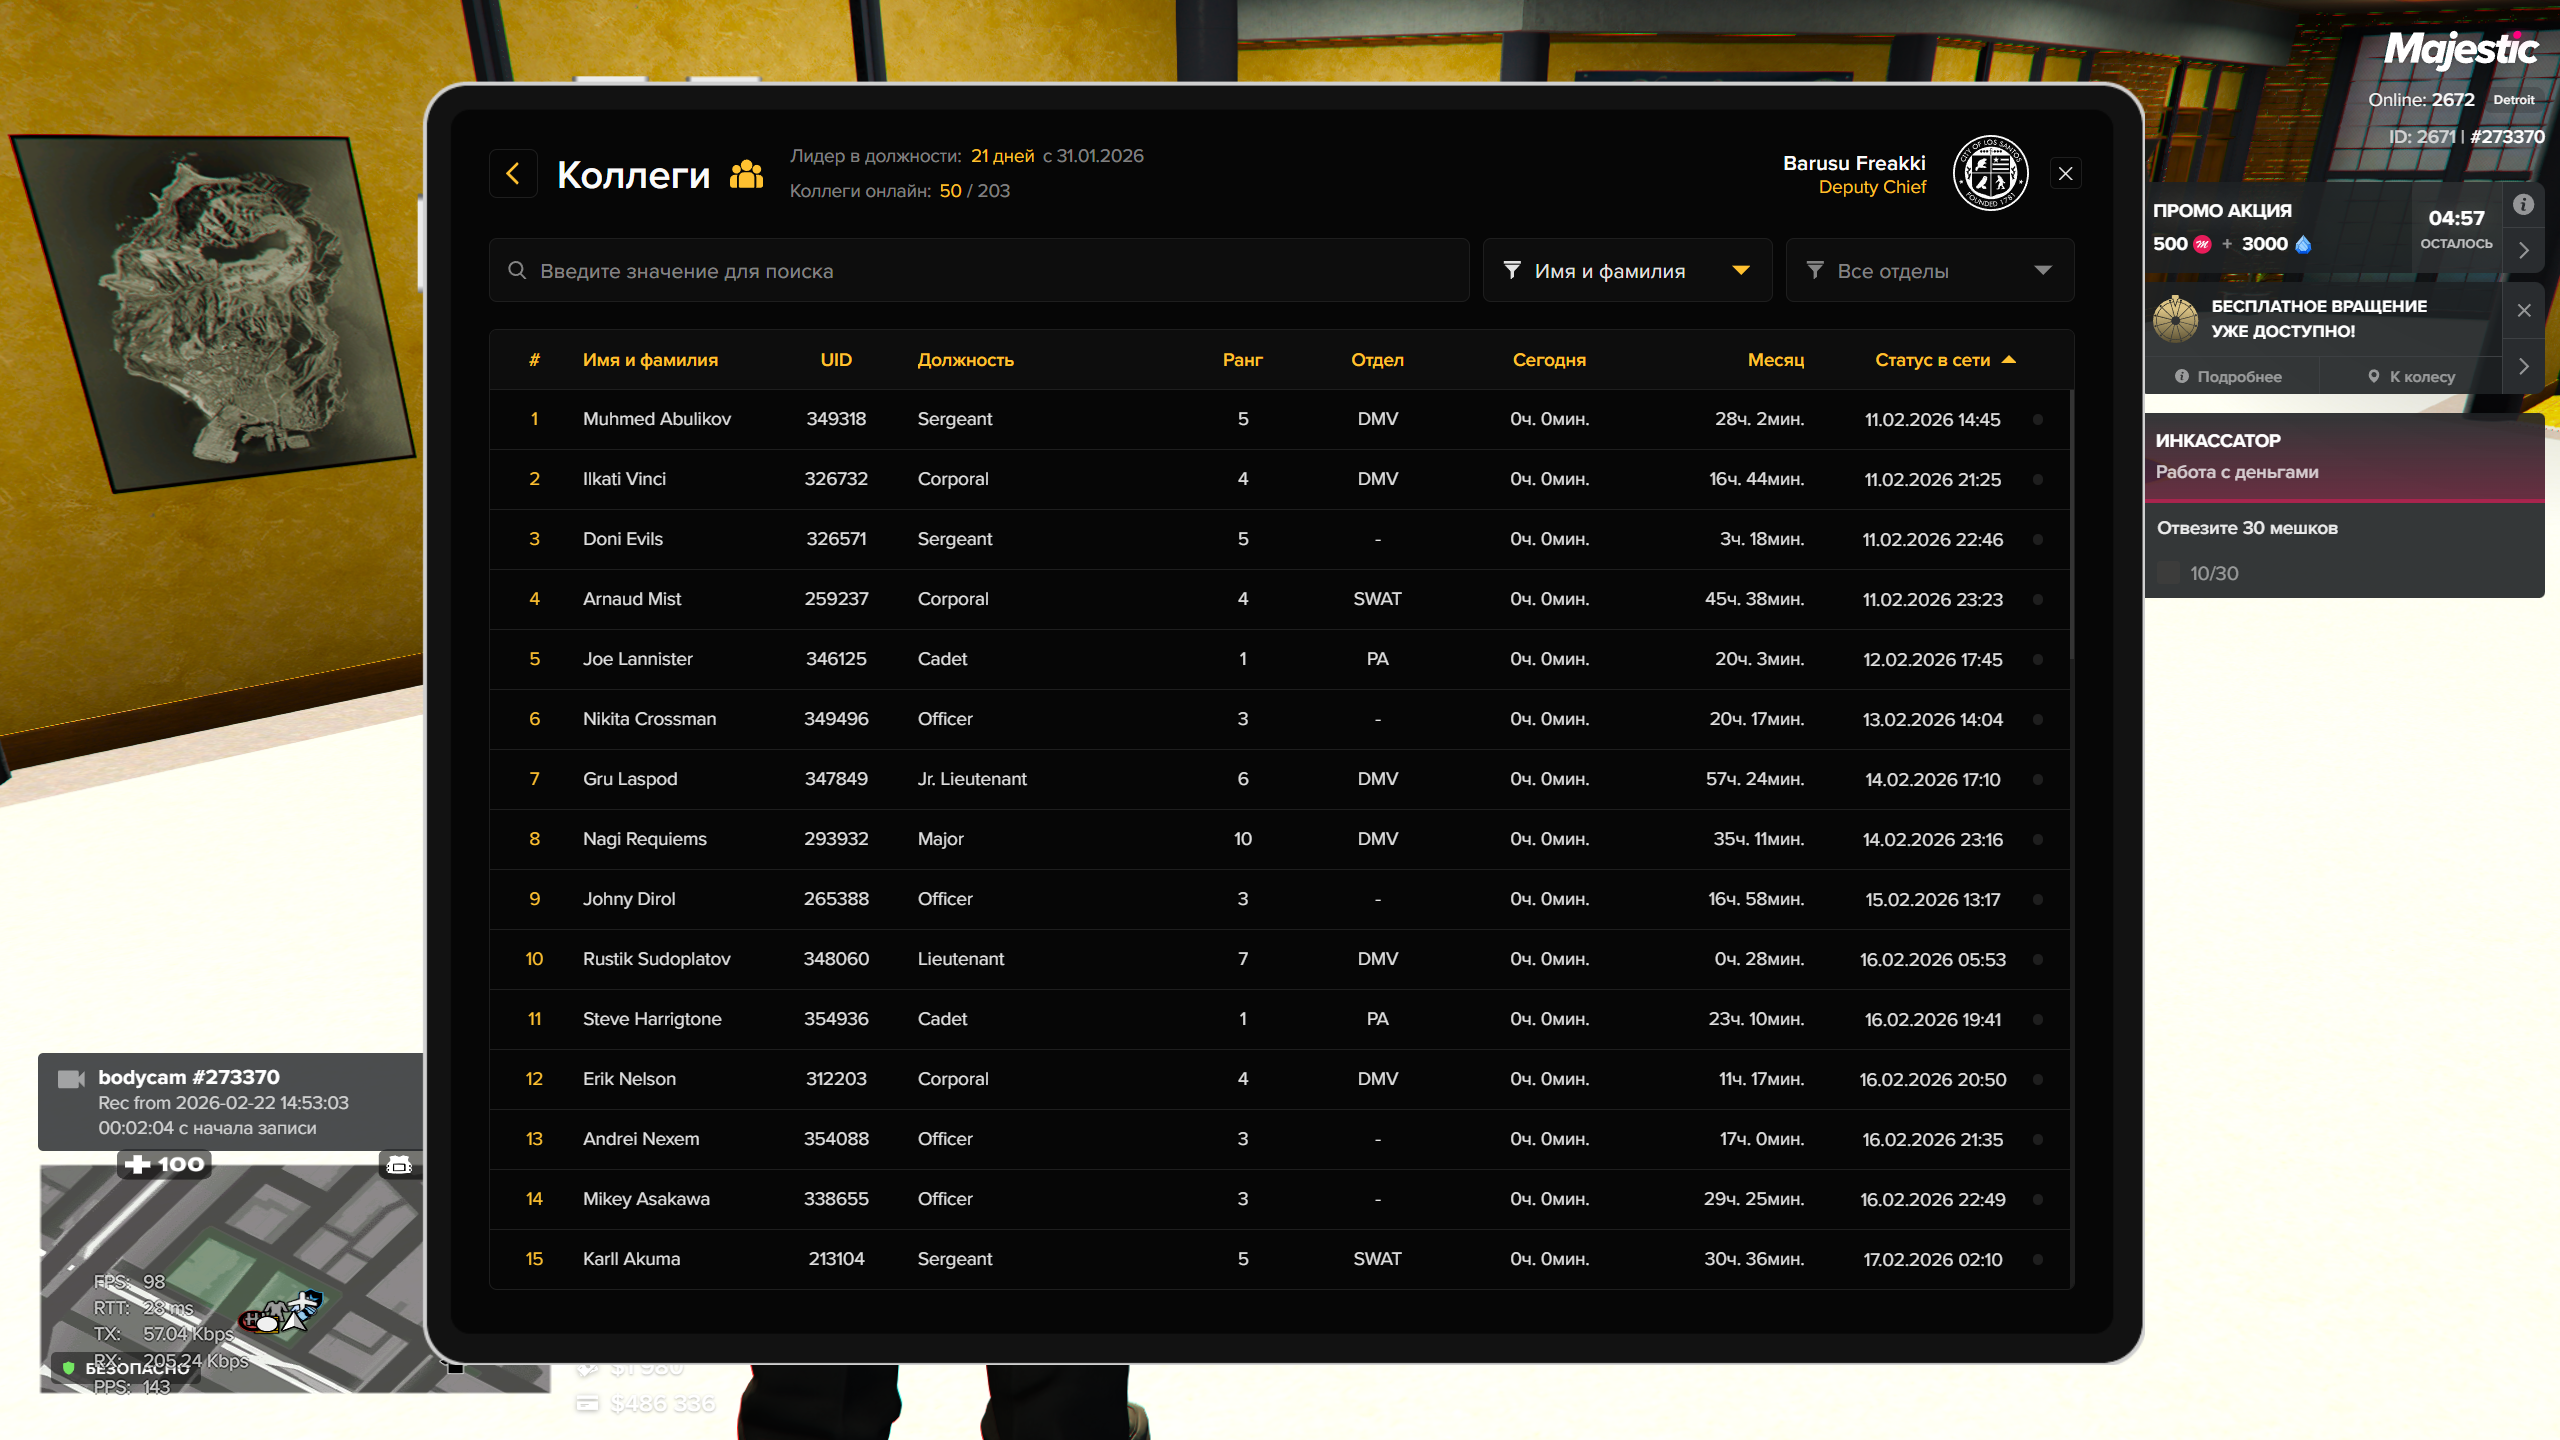Toggle the 10/30 task checkbox
Image resolution: width=2560 pixels, height=1440 pixels.
pos(2168,573)
